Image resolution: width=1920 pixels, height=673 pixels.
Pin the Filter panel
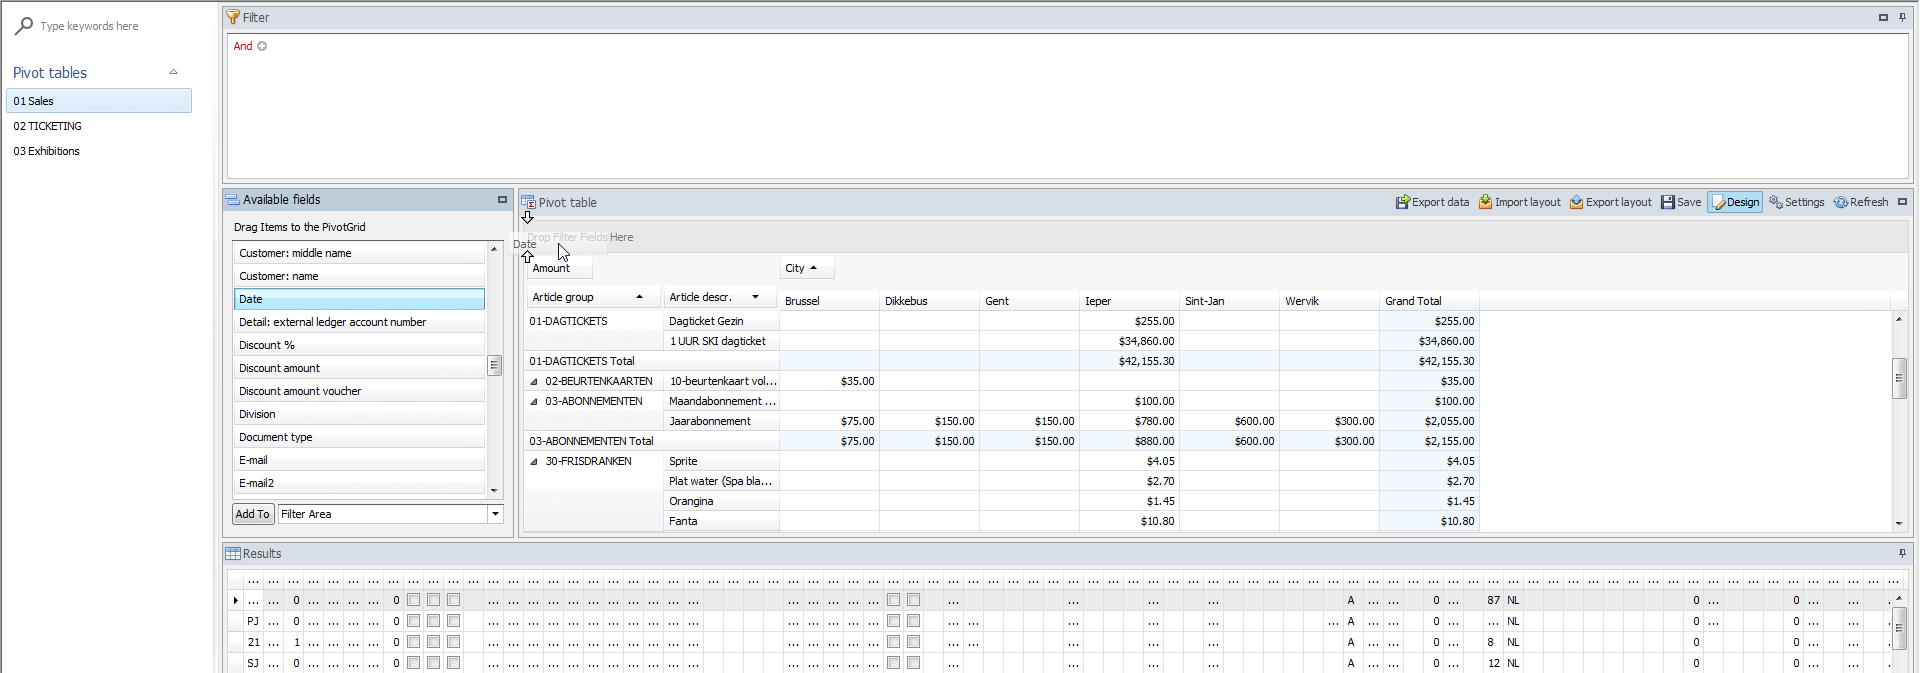tap(1902, 17)
